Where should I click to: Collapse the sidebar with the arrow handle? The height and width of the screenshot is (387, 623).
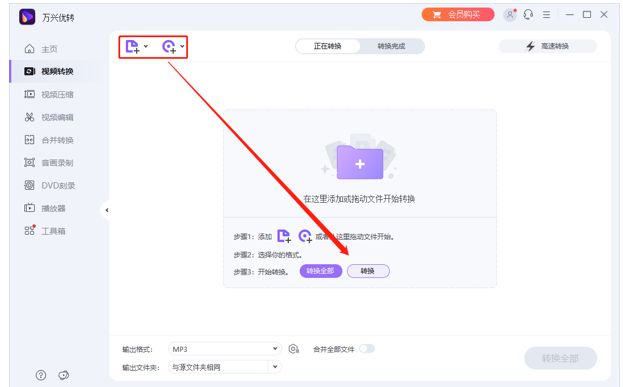(106, 210)
